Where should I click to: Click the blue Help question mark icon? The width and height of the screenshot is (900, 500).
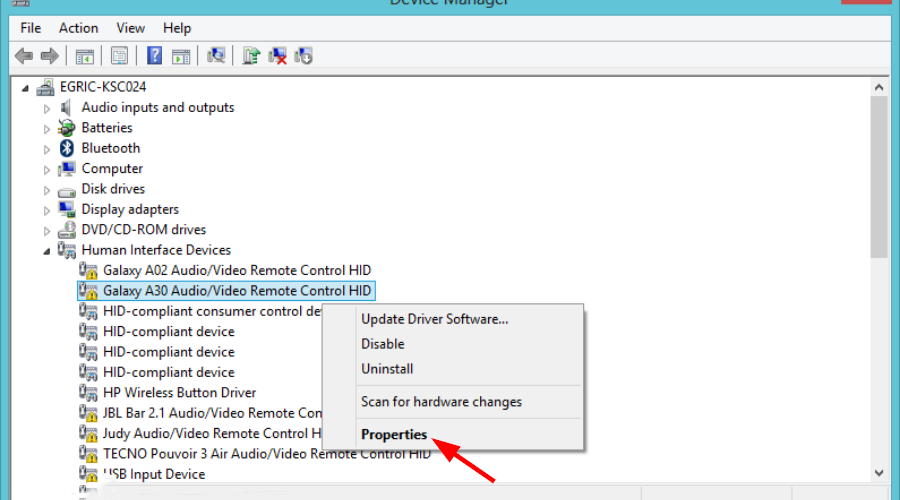click(154, 56)
